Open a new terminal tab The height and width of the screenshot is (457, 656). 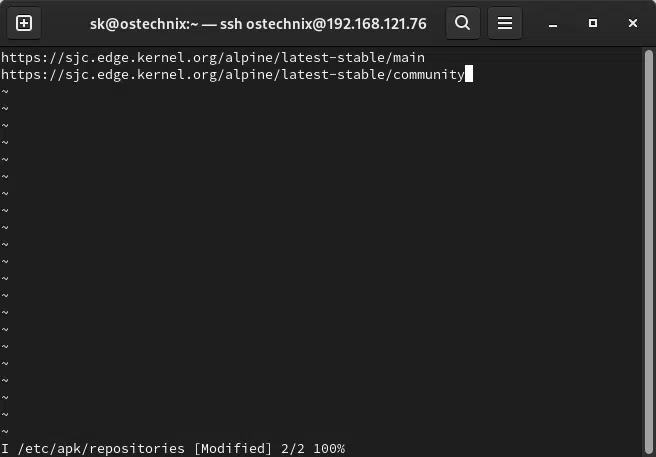click(x=24, y=22)
